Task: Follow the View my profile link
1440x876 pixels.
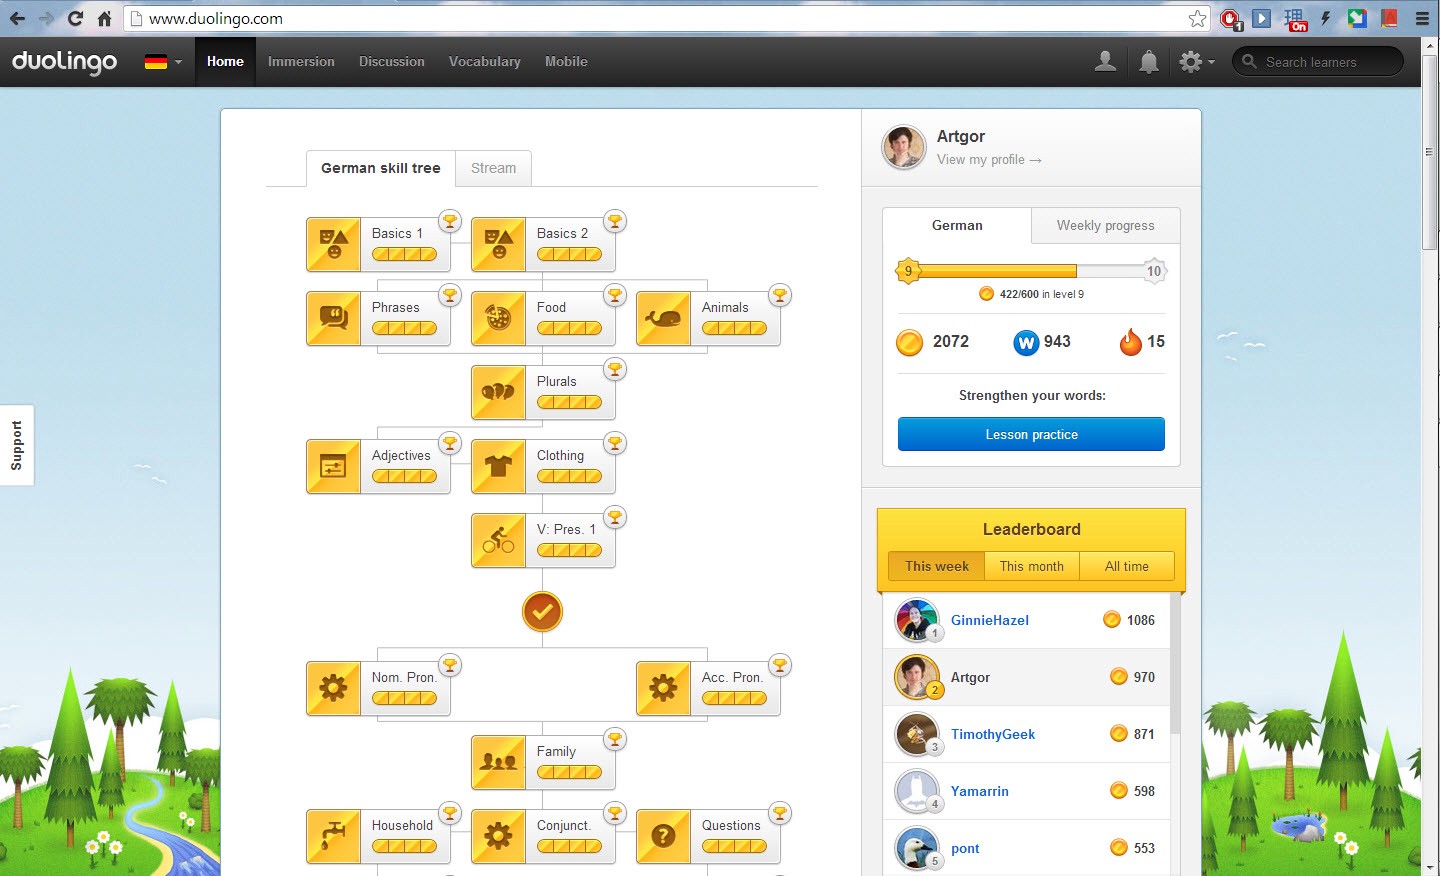Action: (988, 160)
